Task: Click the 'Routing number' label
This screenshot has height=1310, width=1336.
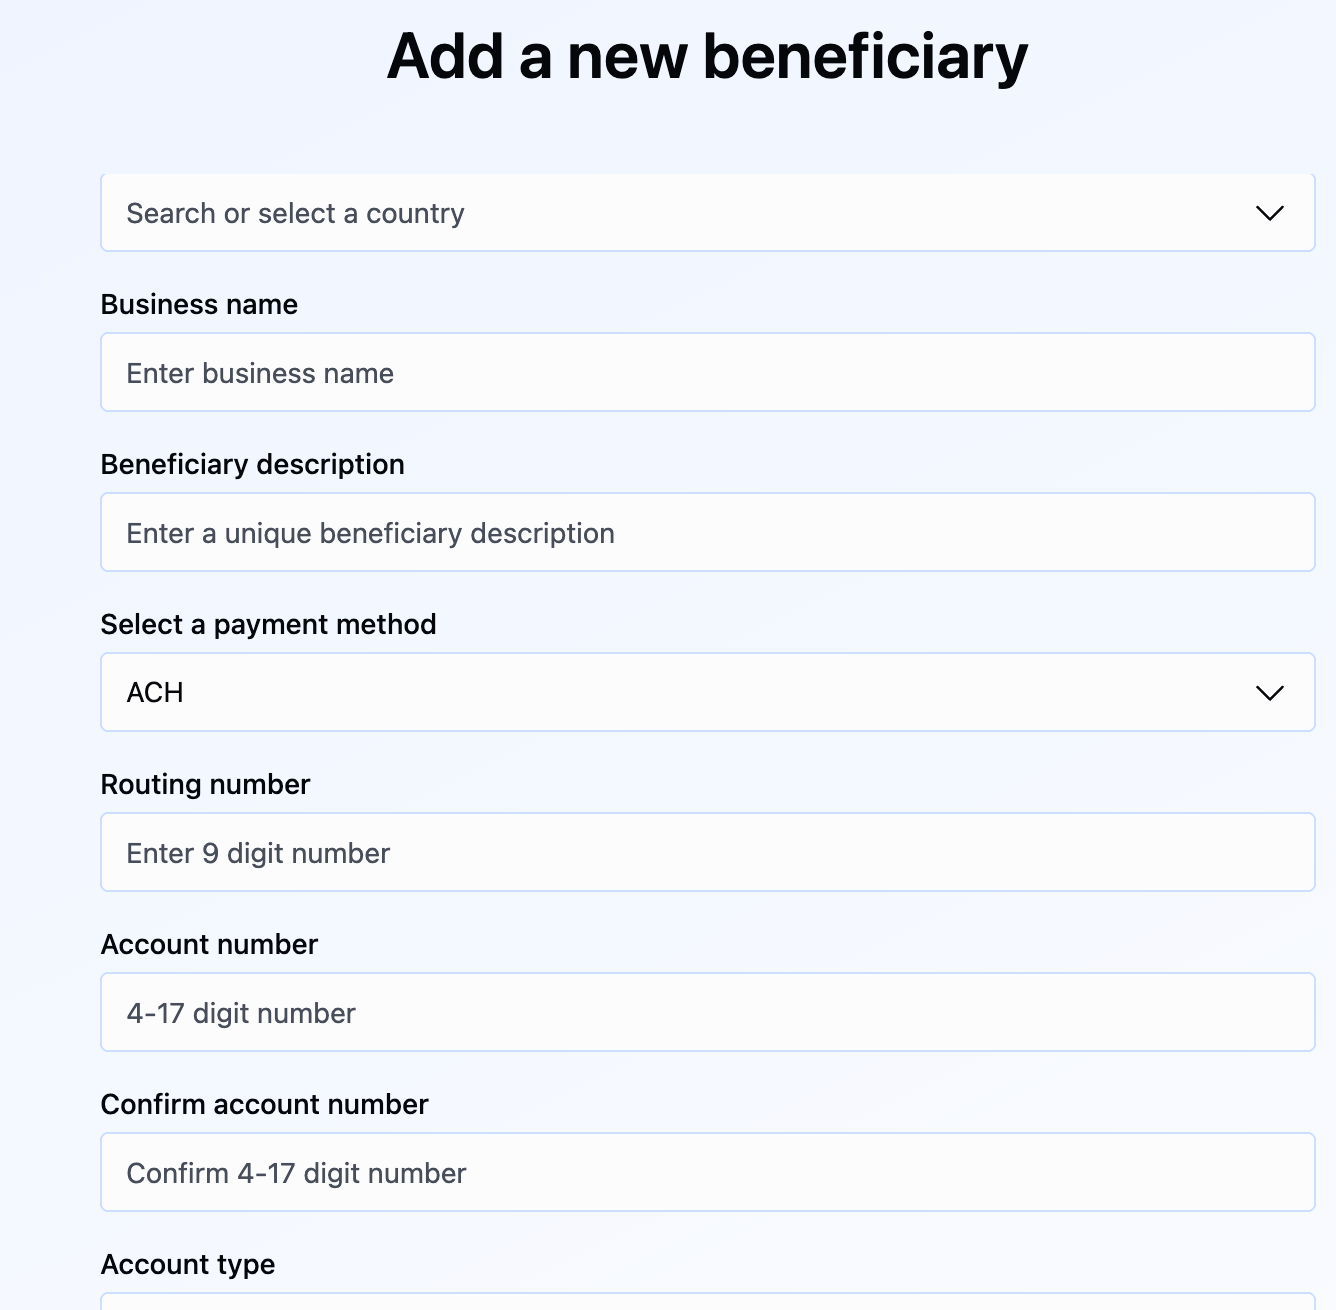Action: [205, 784]
